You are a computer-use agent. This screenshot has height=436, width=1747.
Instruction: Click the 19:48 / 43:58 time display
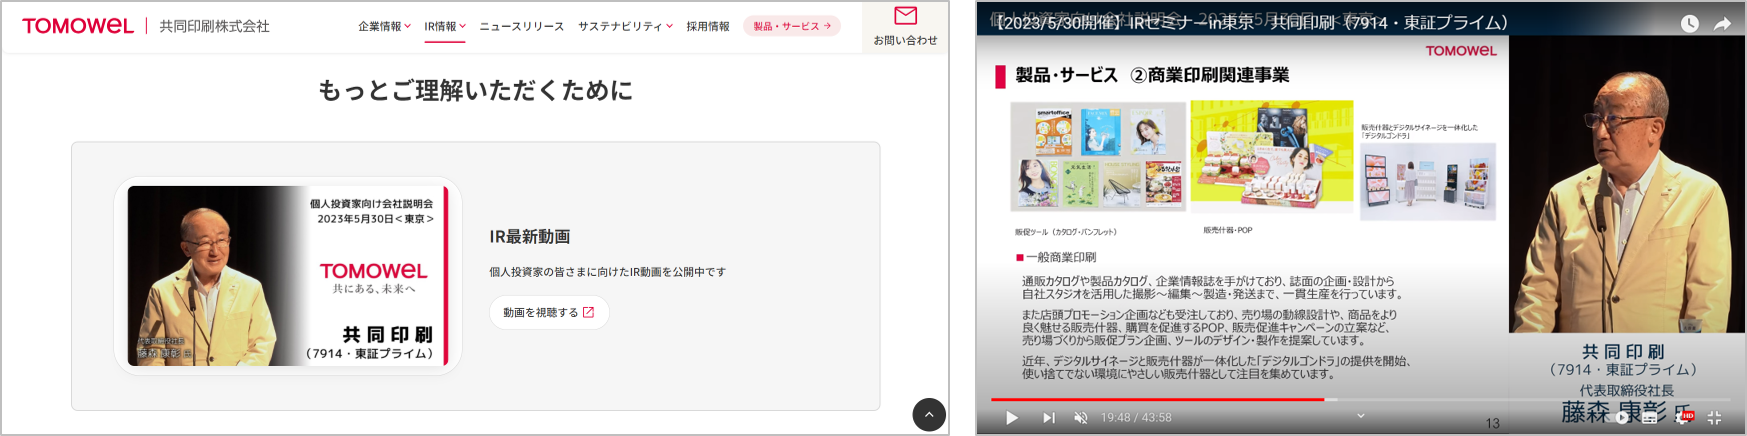pos(1136,418)
